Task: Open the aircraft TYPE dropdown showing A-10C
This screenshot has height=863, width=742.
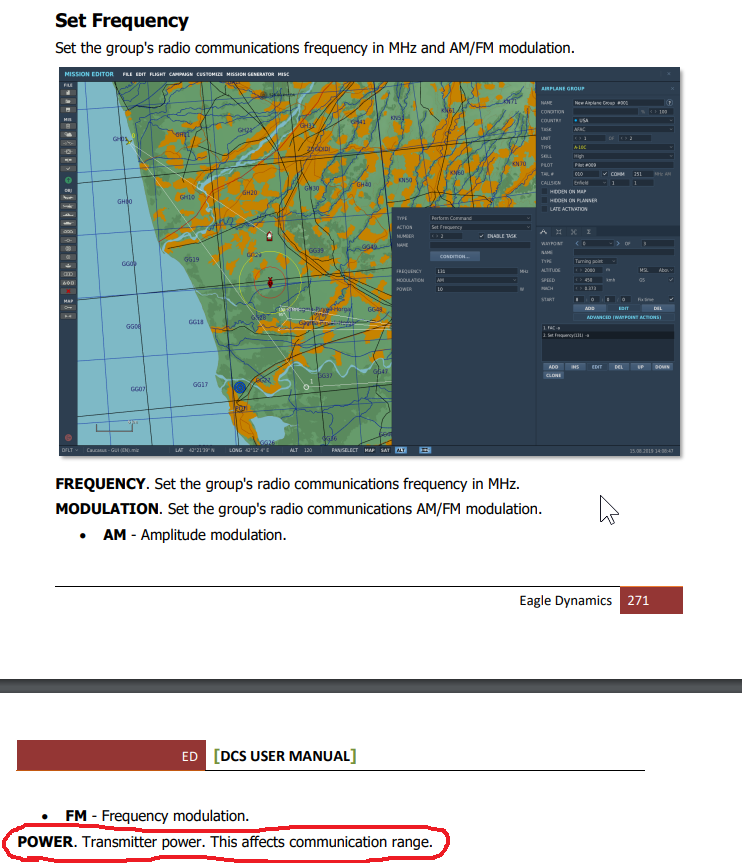Action: [x=623, y=148]
